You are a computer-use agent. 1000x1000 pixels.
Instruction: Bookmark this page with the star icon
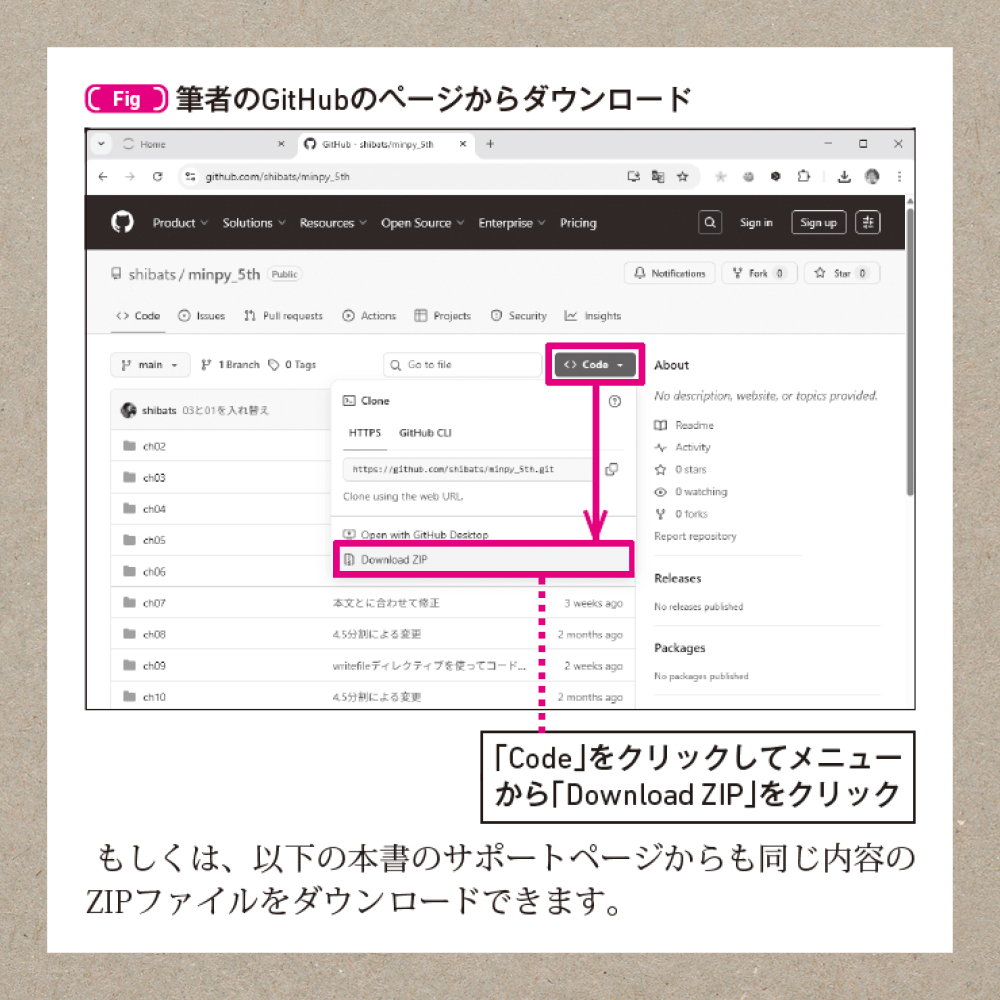coord(682,177)
